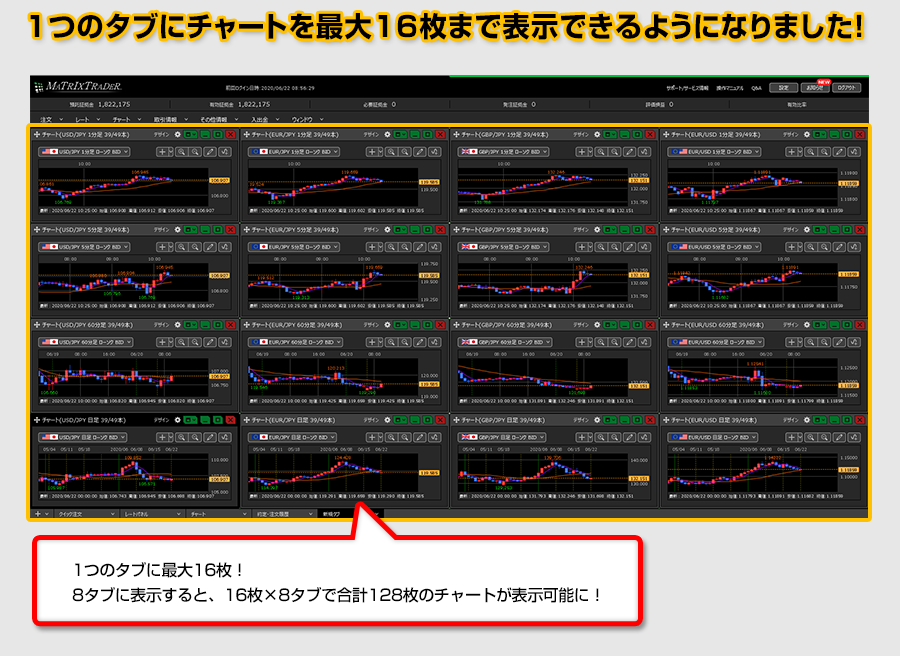Open the USD/JPY 1分足 ローソク BID selector

[84, 152]
